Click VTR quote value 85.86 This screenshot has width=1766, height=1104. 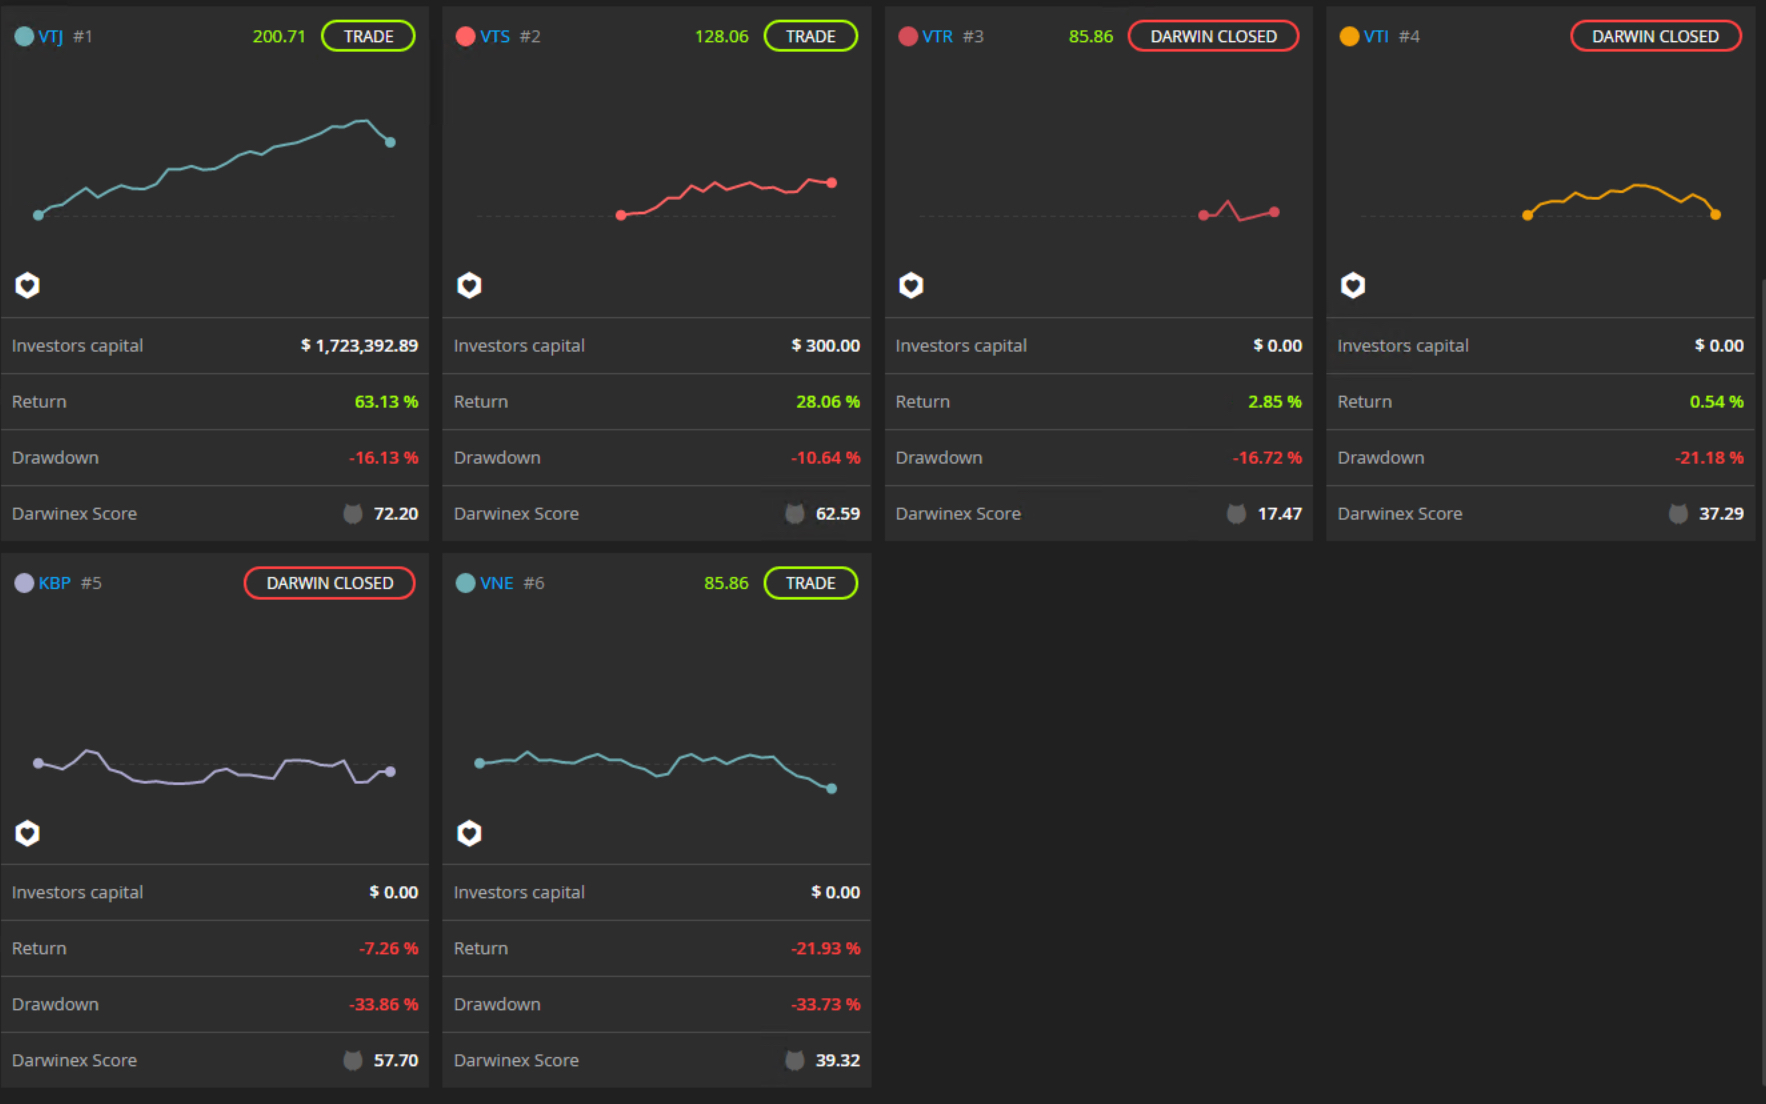click(x=1090, y=37)
